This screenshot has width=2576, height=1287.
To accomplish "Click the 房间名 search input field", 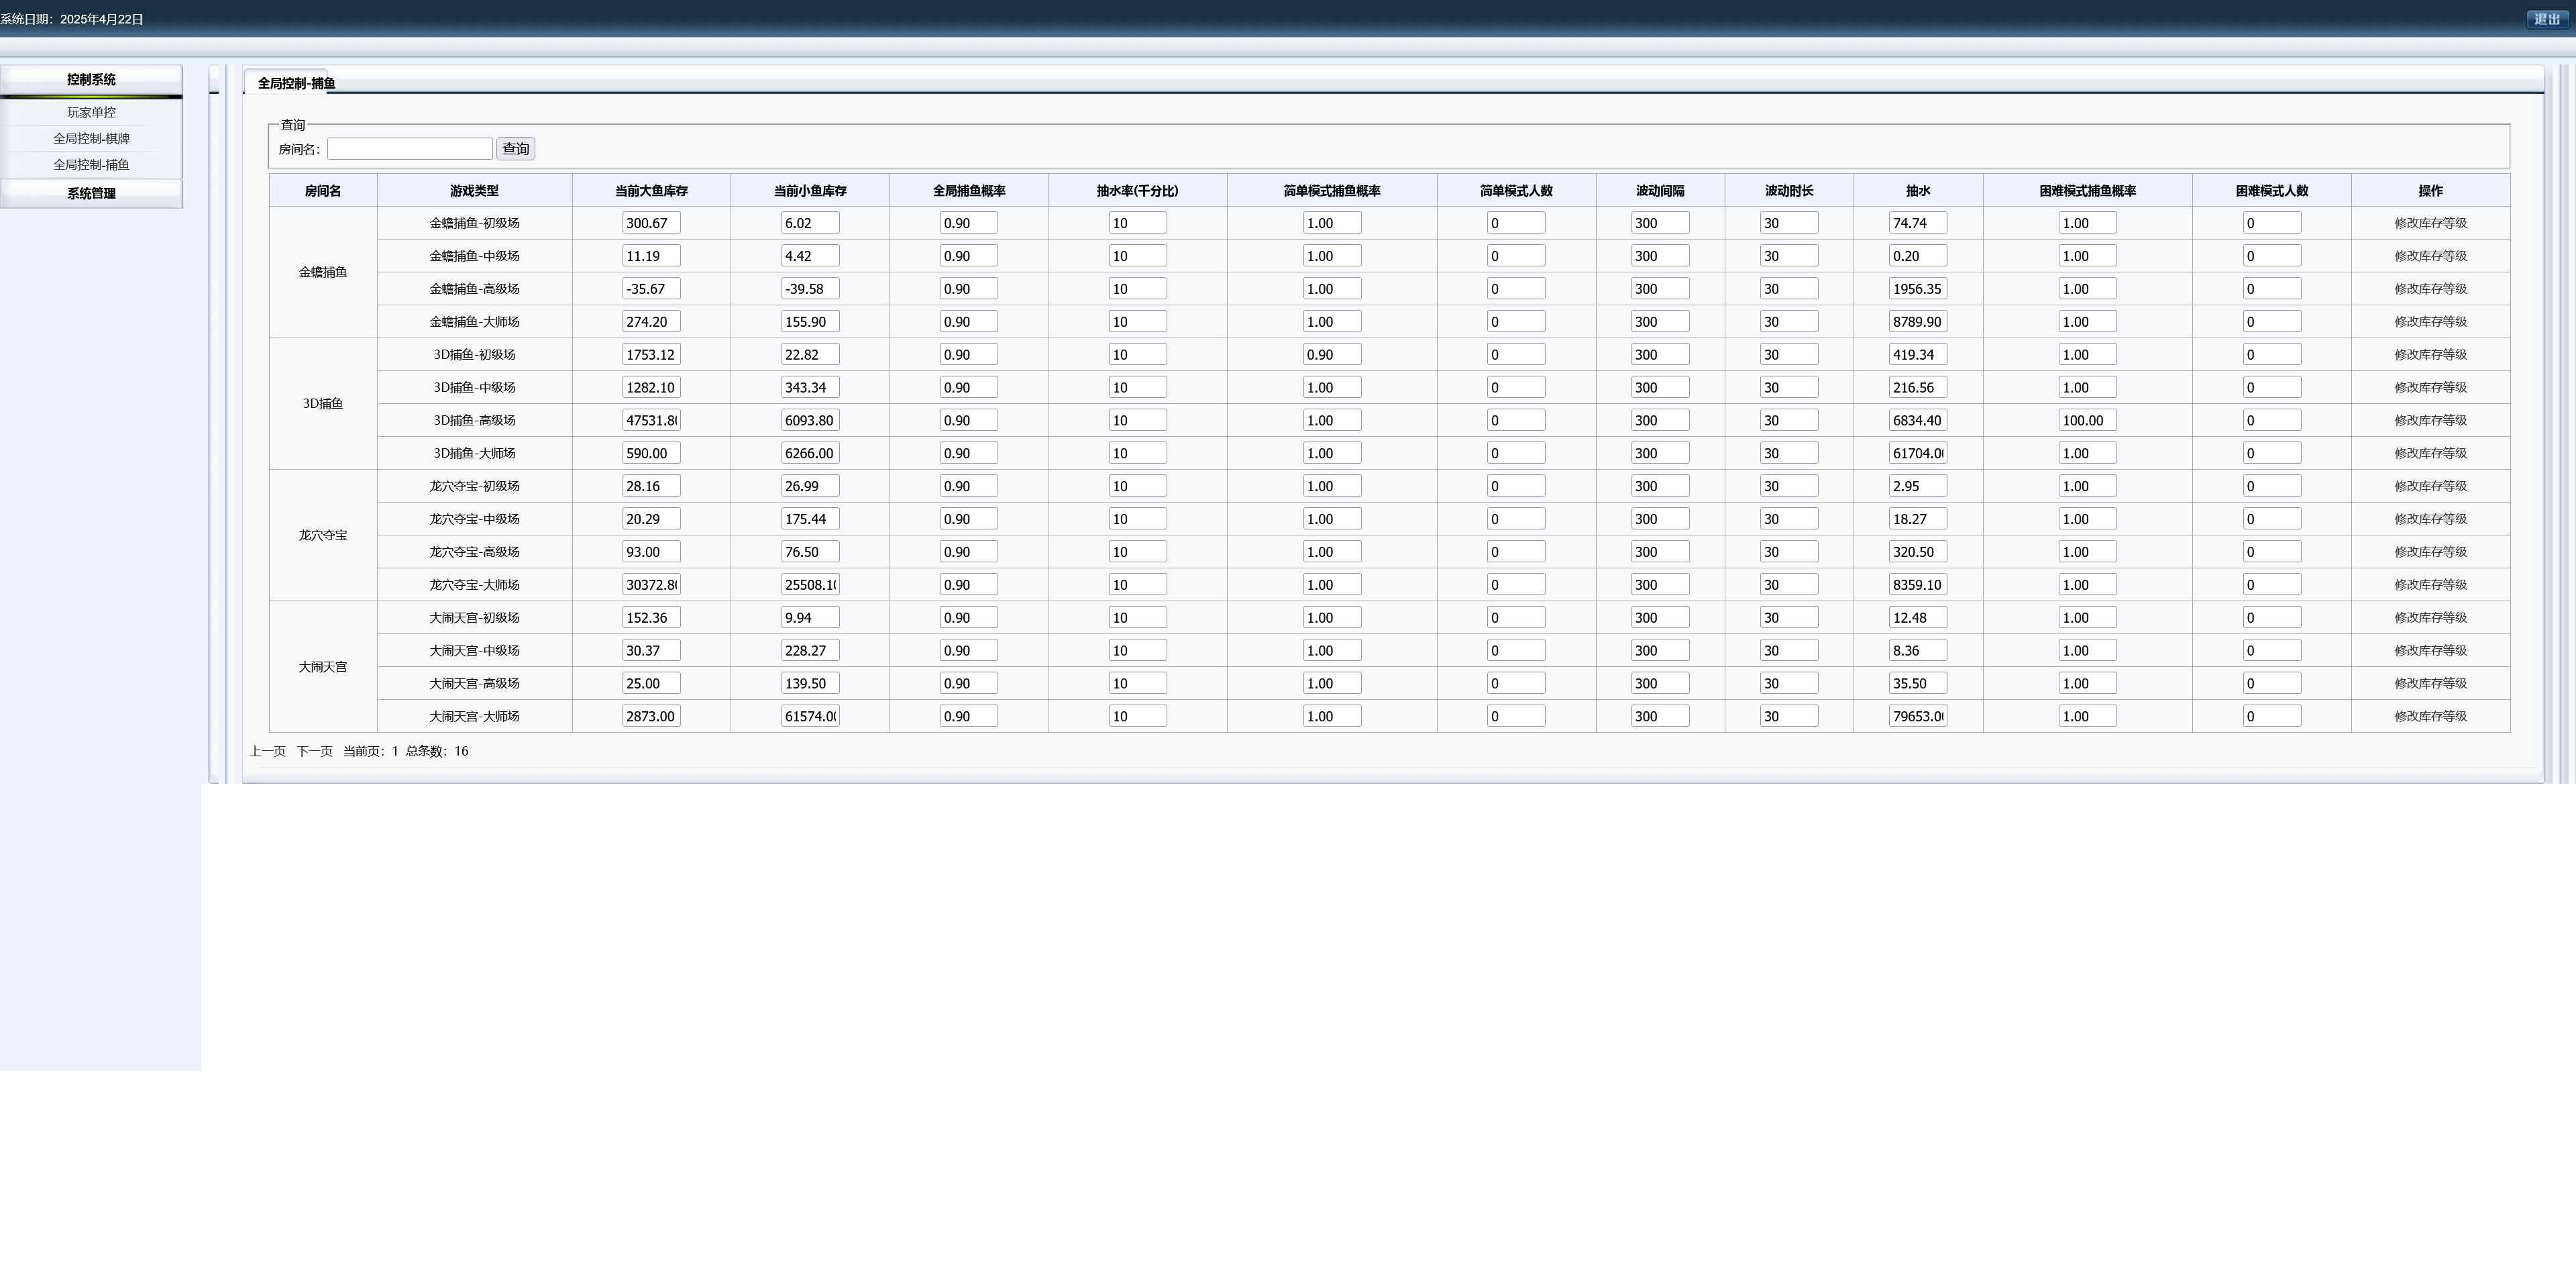I will click(409, 149).
